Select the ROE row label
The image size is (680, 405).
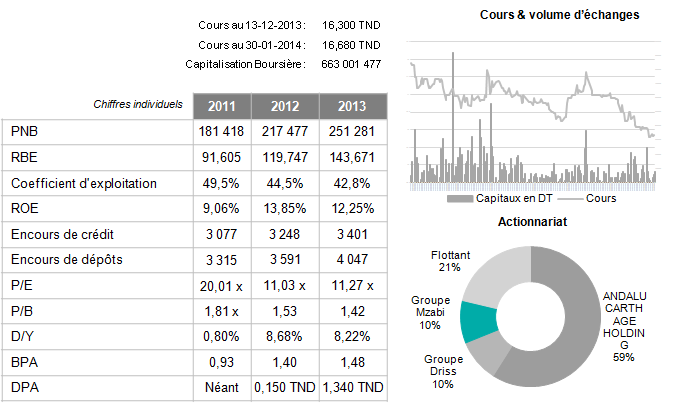(x=25, y=208)
